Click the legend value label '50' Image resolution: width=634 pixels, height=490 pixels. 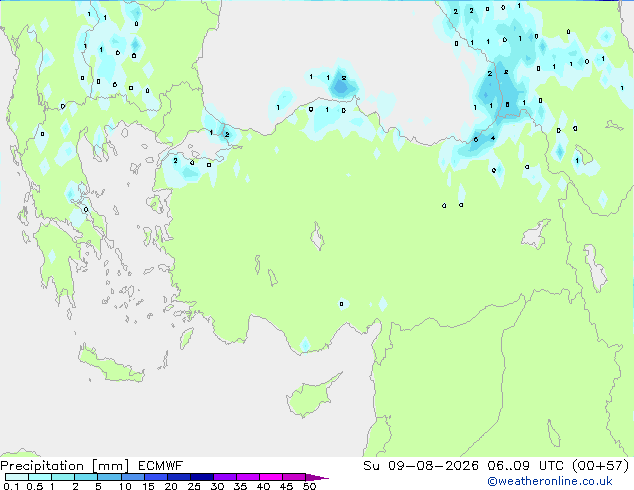(x=310, y=486)
